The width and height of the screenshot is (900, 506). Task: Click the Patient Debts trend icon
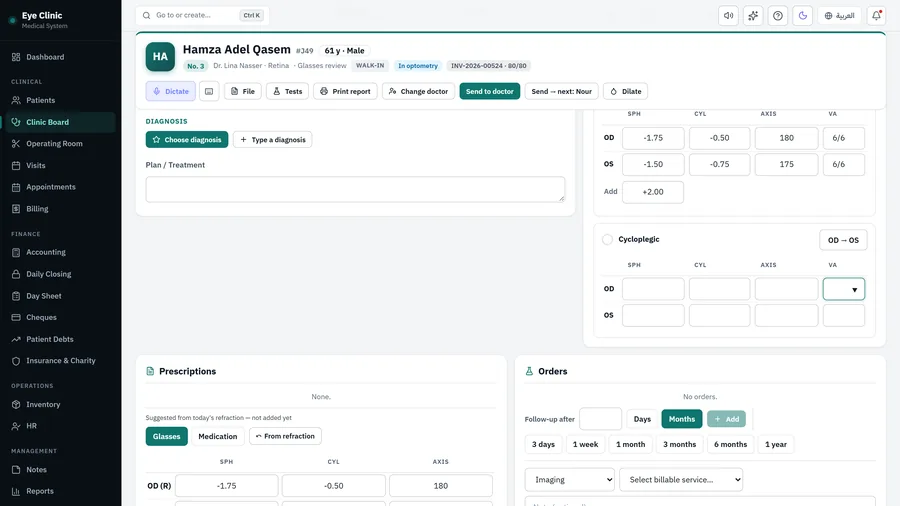coord(16,339)
